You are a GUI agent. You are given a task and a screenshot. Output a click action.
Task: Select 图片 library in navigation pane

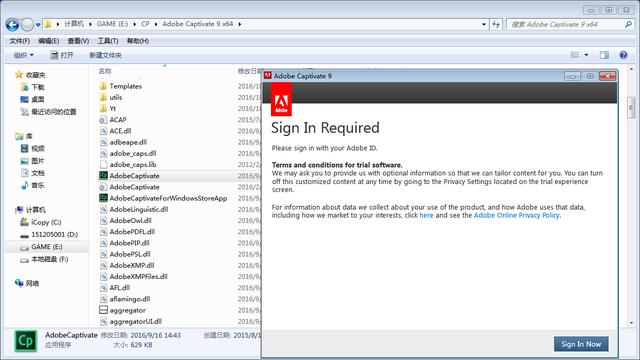(38, 160)
